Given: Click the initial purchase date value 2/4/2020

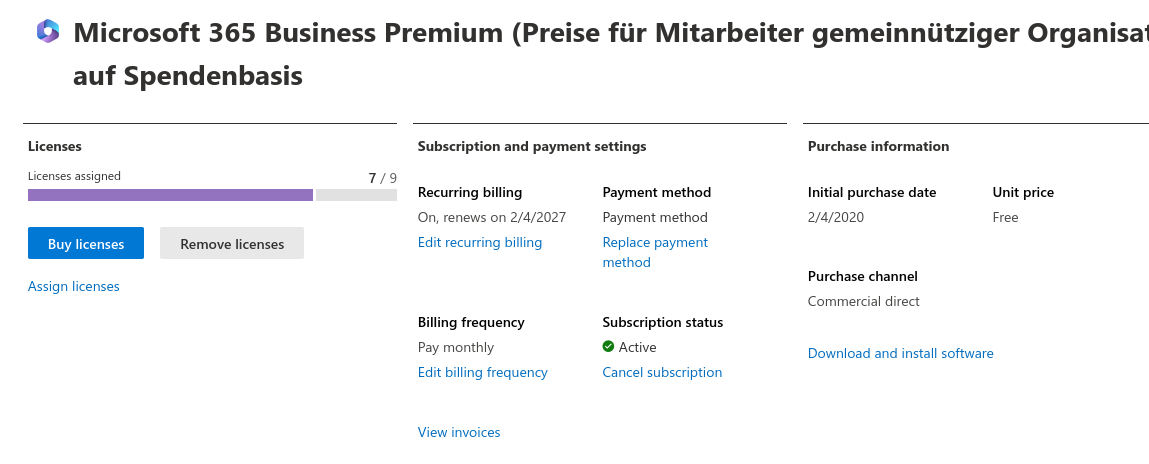Looking at the screenshot, I should (x=836, y=218).
